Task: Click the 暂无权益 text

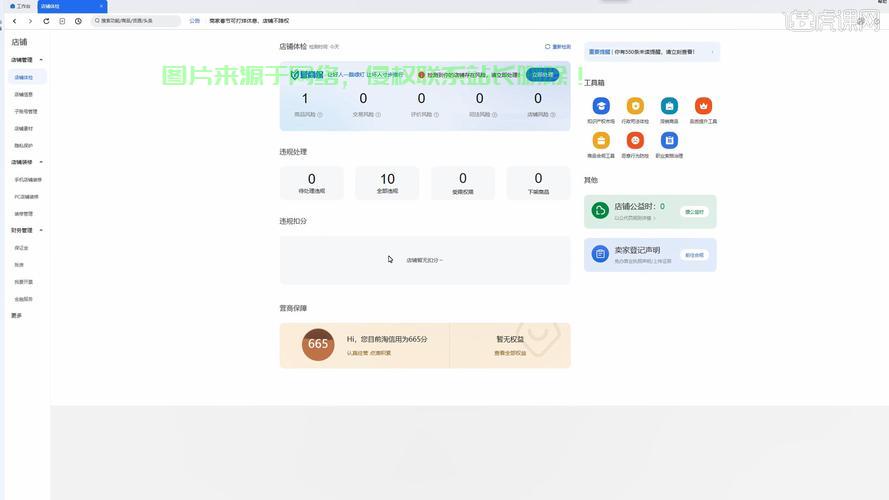Action: (x=510, y=339)
